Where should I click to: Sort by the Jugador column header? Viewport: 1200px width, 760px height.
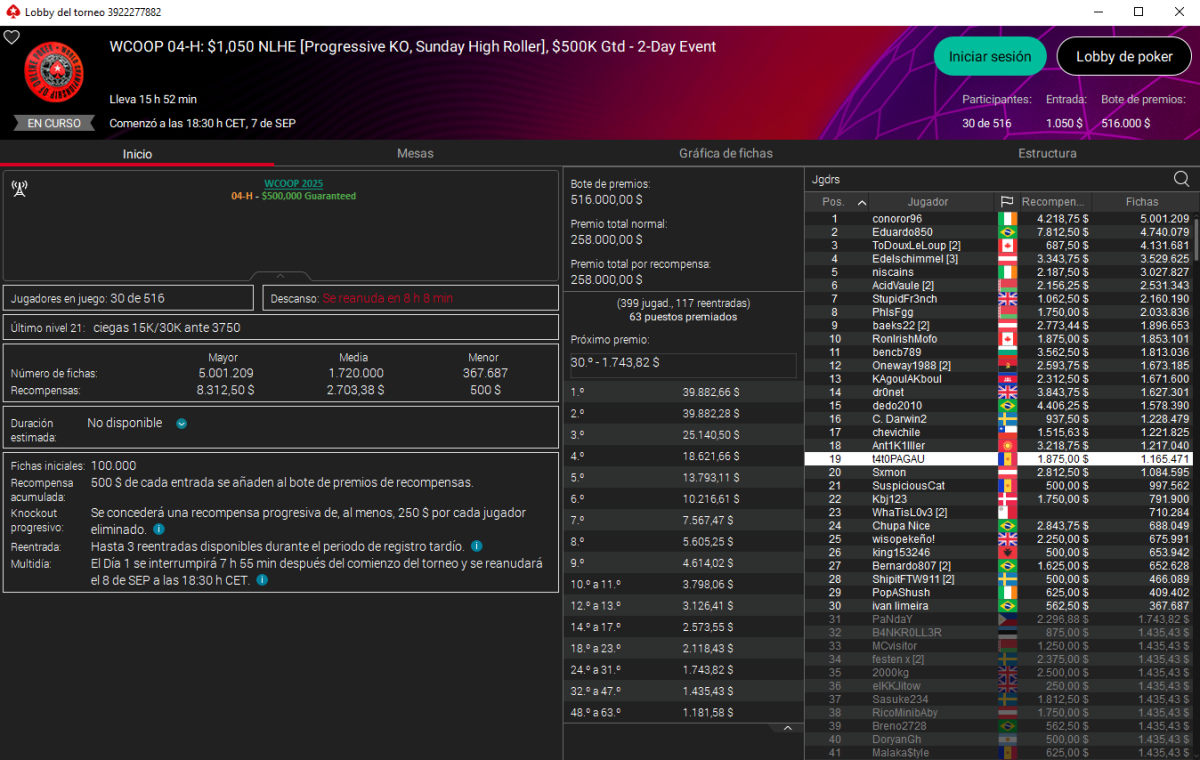(928, 202)
